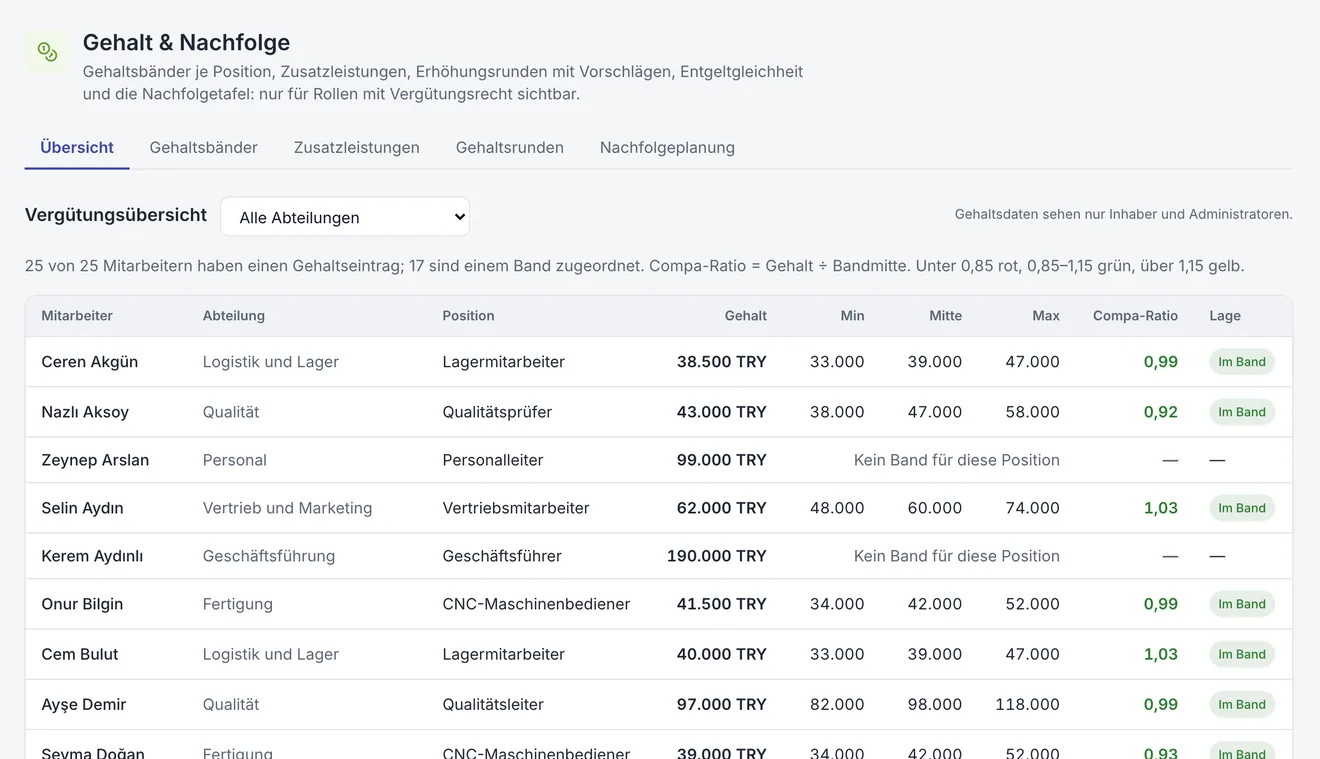Select employee Zeynep Arslan
This screenshot has height=759, width=1320.
tap(95, 460)
